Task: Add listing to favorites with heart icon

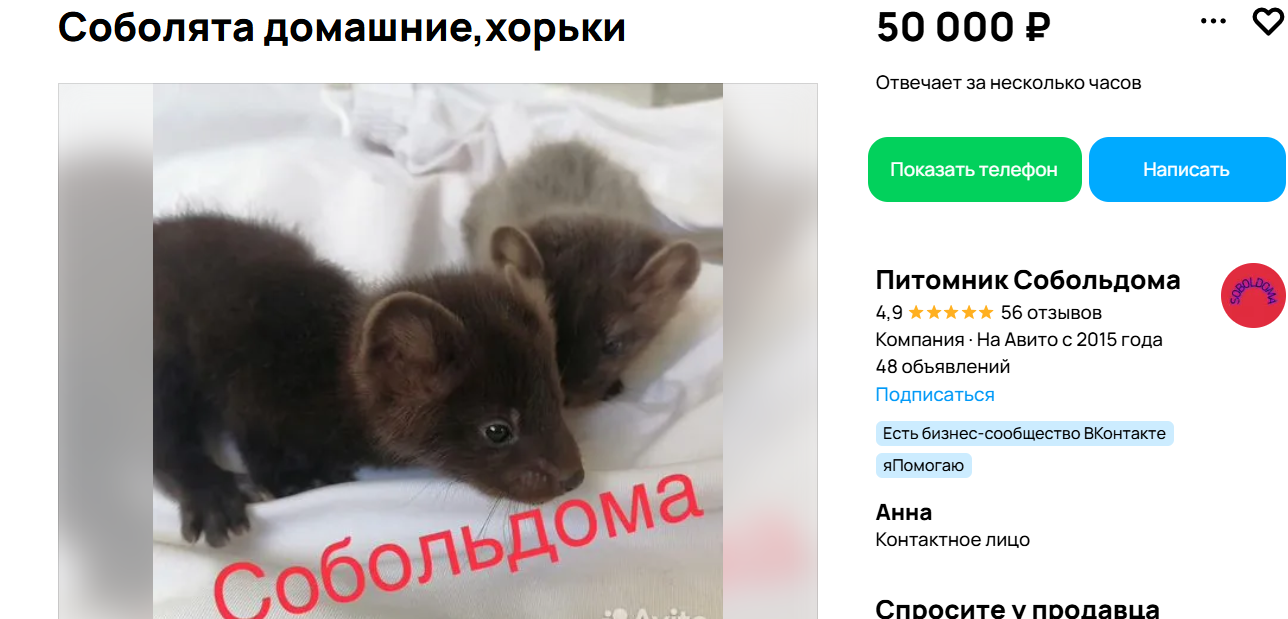Action: tap(1268, 21)
